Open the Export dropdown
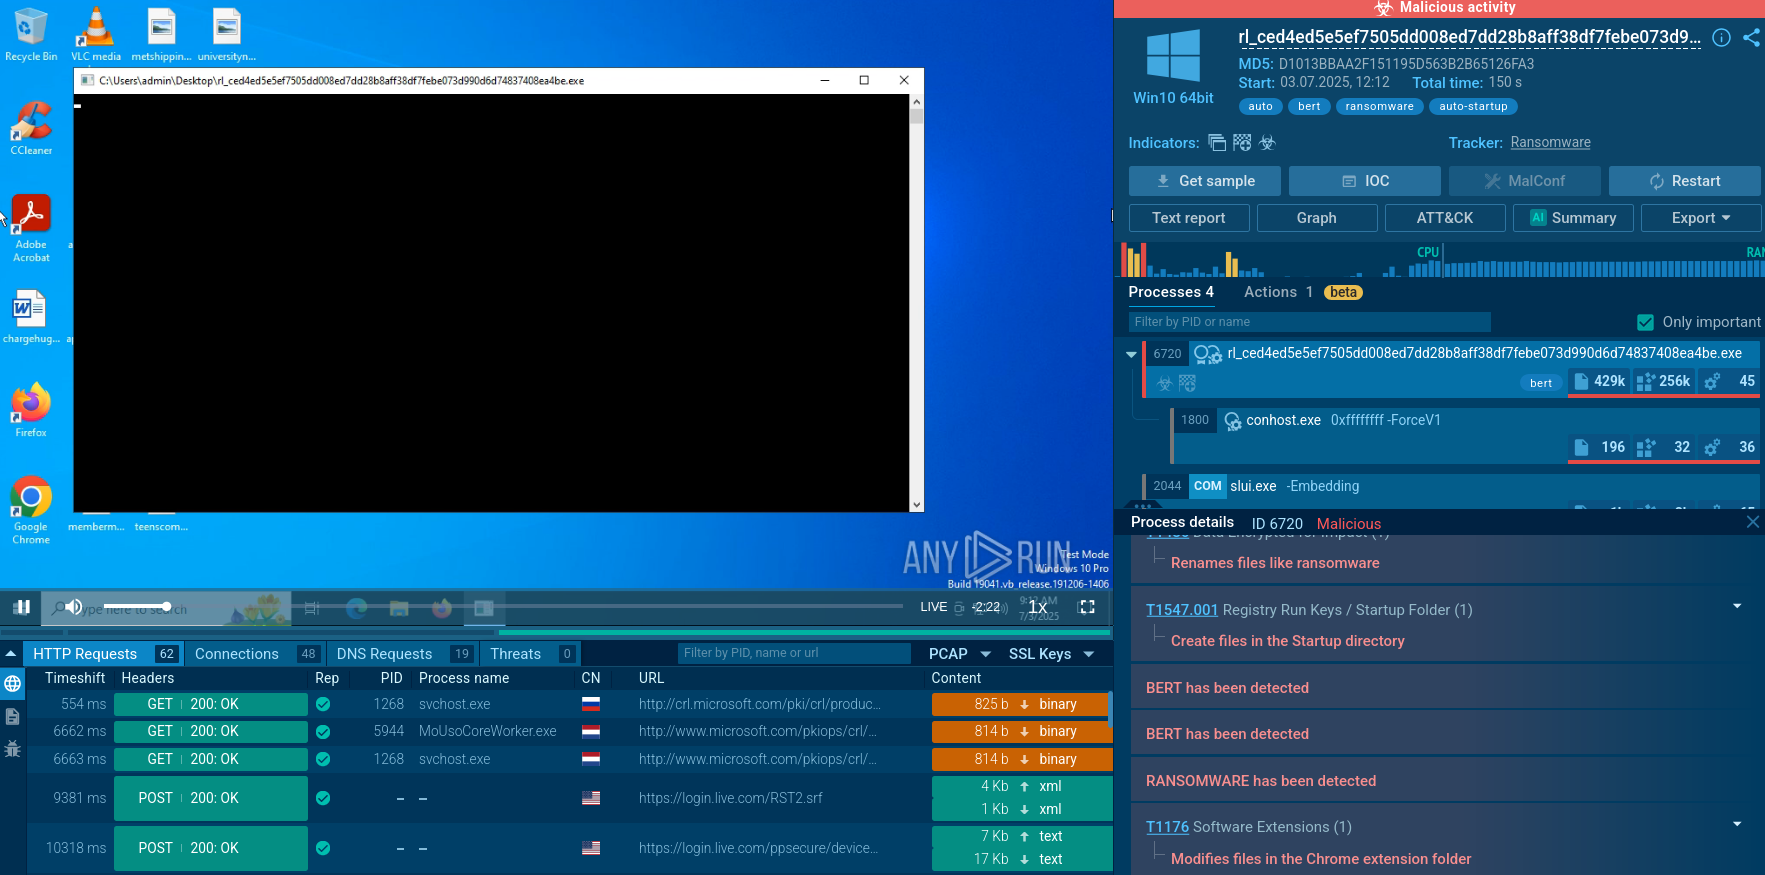The width and height of the screenshot is (1765, 875). (1700, 218)
